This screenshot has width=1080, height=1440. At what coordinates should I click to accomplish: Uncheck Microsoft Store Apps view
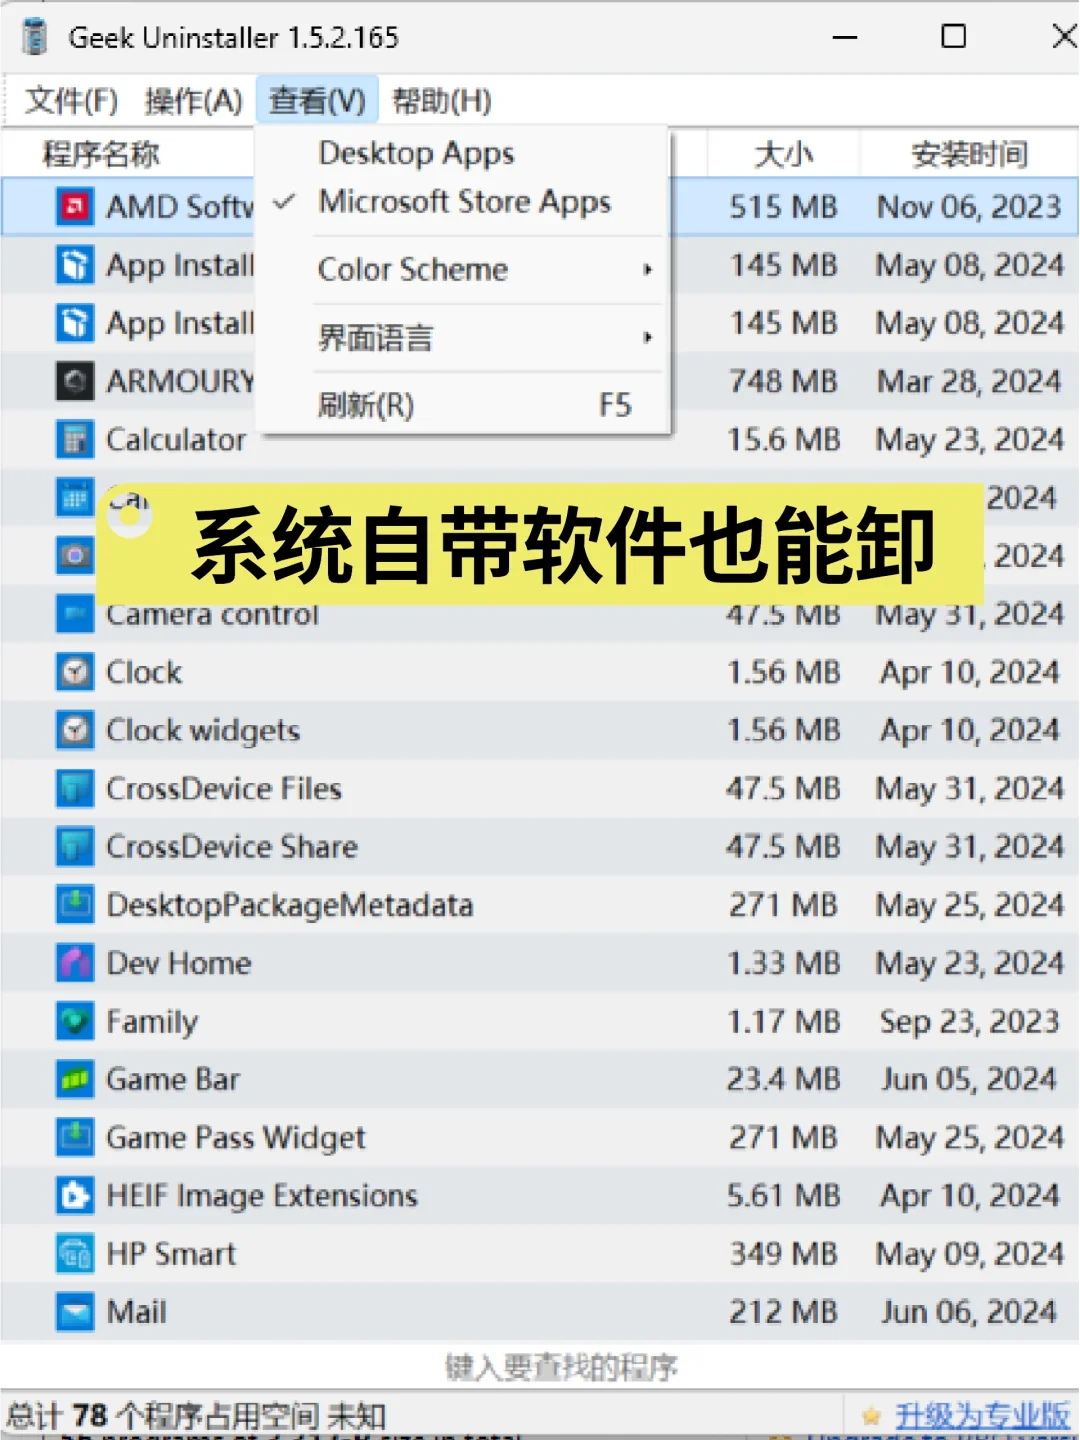464,202
